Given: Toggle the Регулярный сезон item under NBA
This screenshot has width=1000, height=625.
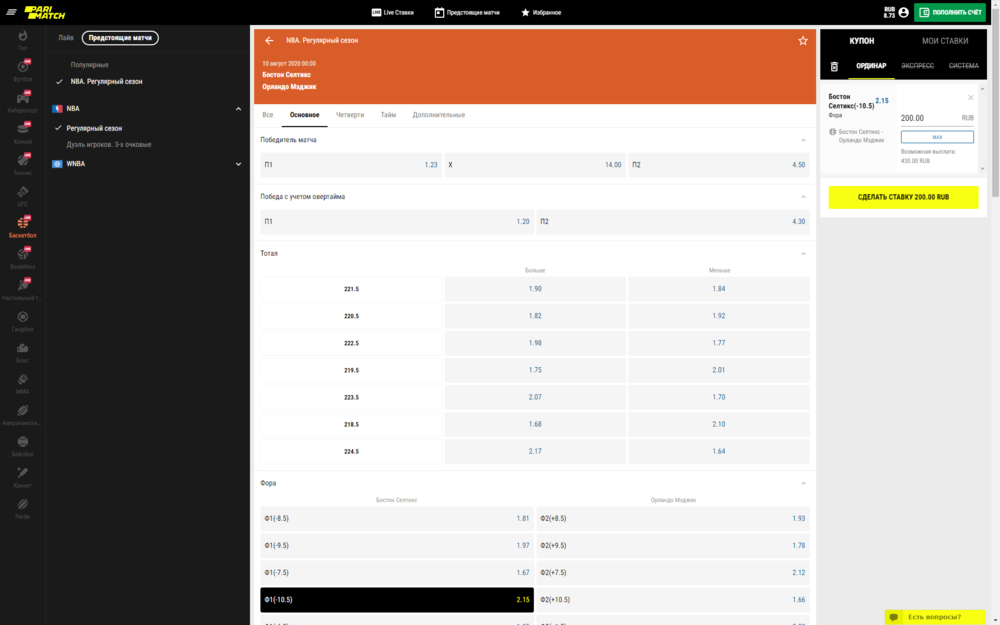Looking at the screenshot, I should coord(89,128).
